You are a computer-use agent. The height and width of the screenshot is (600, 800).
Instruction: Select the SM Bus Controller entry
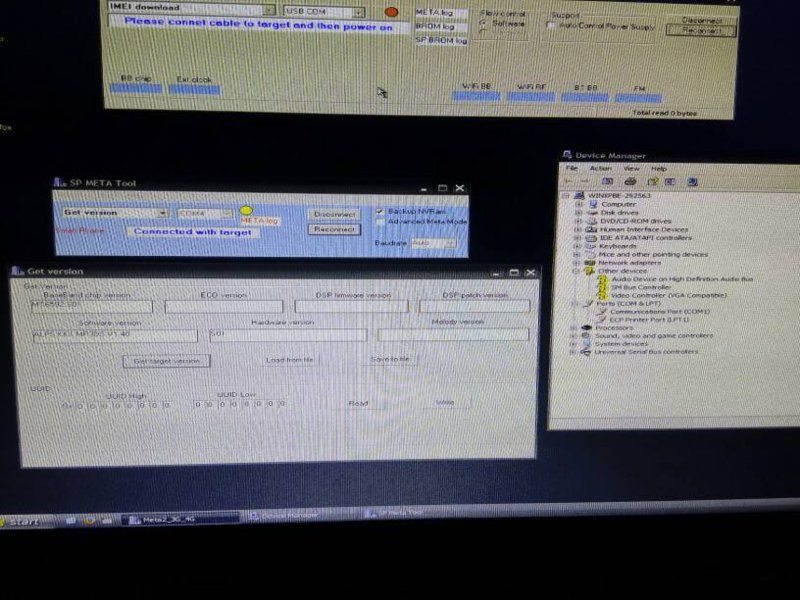tap(640, 287)
